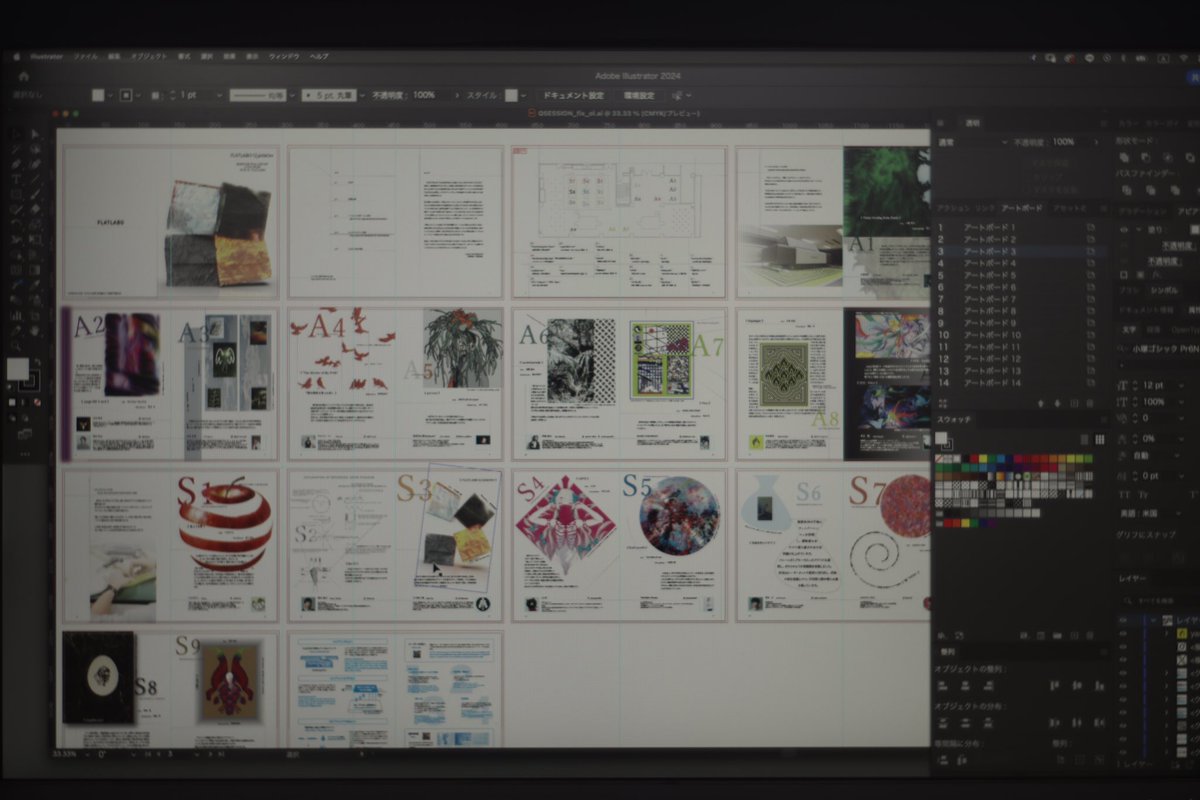Open the Apple menu

[17, 57]
